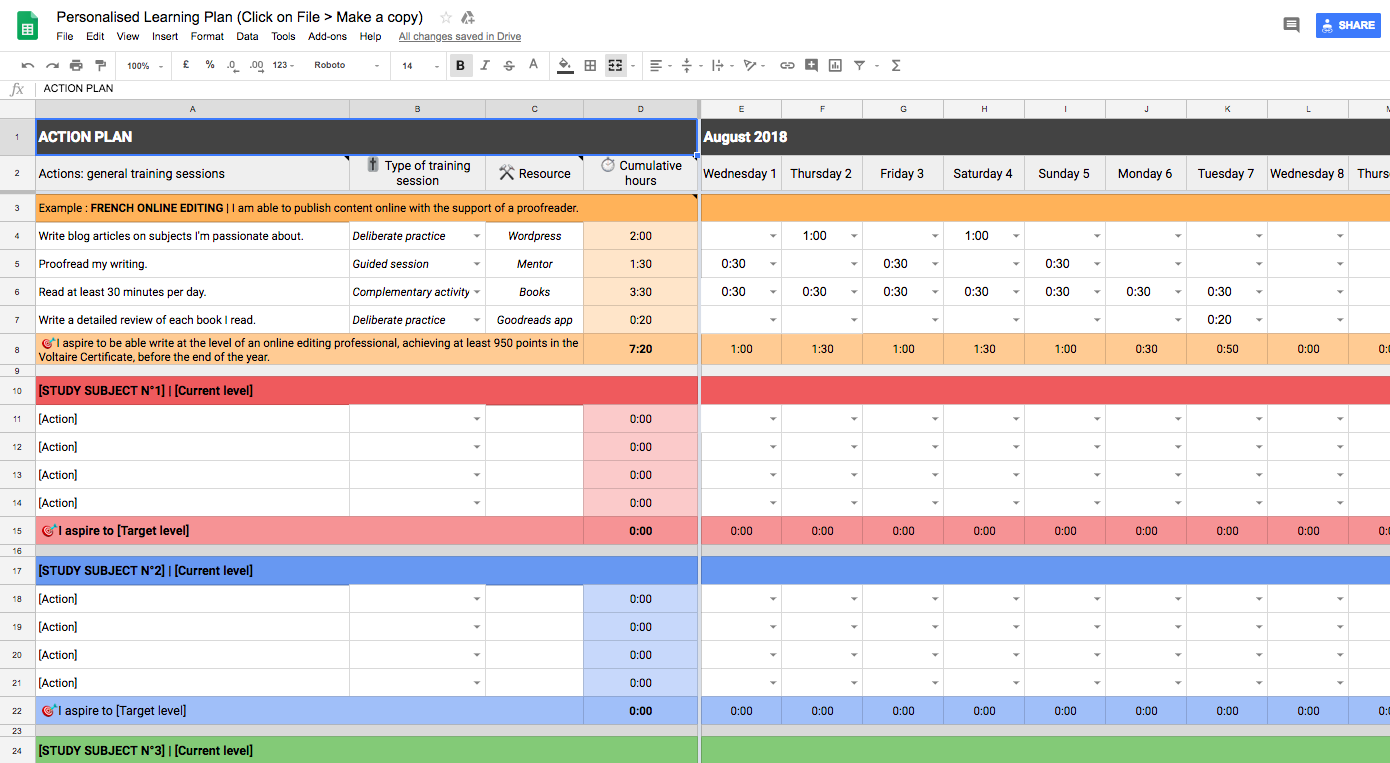
Task: Toggle strikethrough formatting
Action: [509, 65]
